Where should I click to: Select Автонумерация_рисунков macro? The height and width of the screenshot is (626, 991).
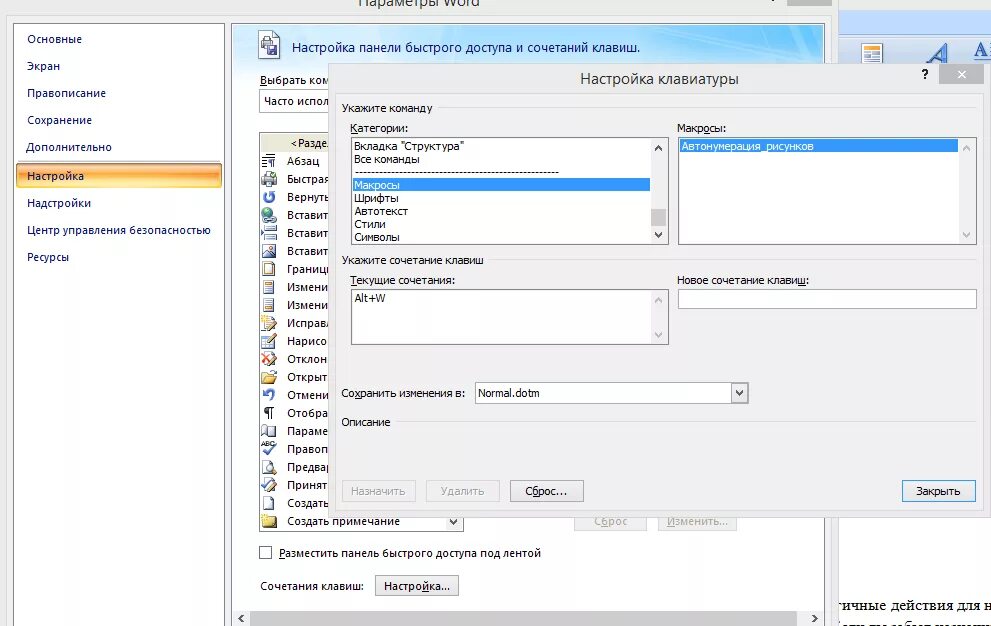tap(818, 146)
